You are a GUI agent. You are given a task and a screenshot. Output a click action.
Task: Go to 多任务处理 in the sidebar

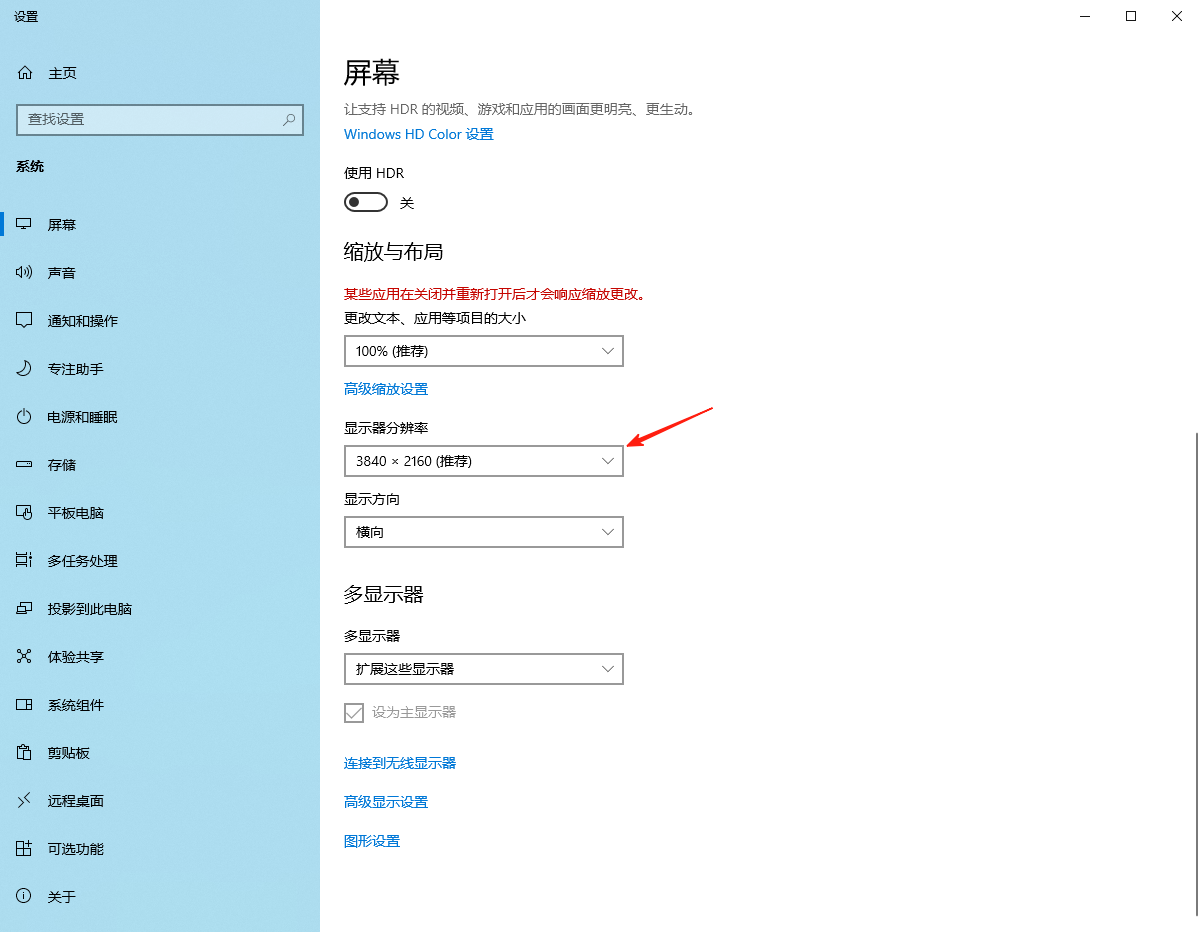pos(82,561)
